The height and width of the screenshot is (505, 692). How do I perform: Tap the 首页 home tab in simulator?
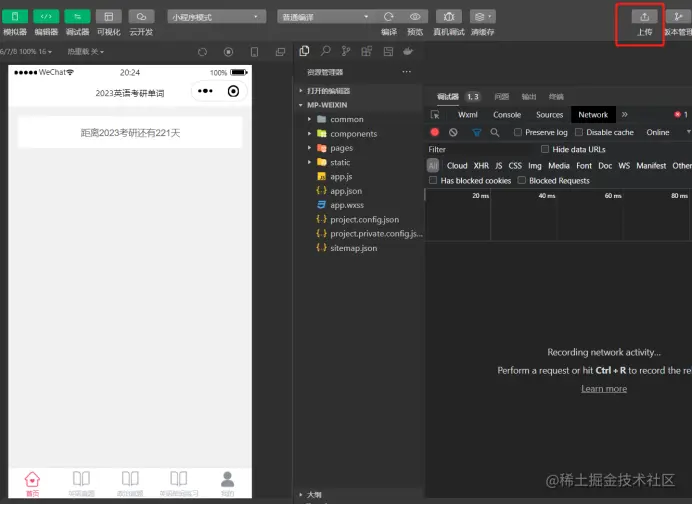(x=32, y=483)
